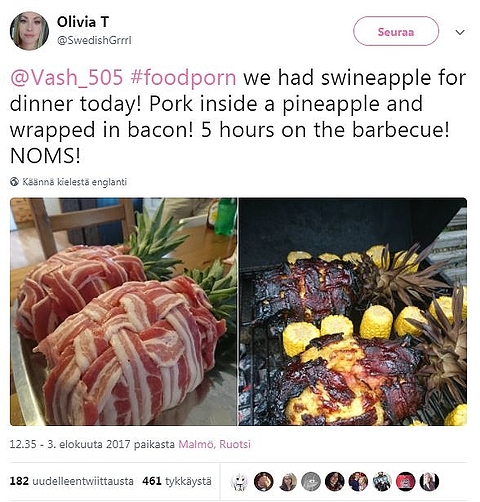Open the #foodporn hashtag

[183, 78]
